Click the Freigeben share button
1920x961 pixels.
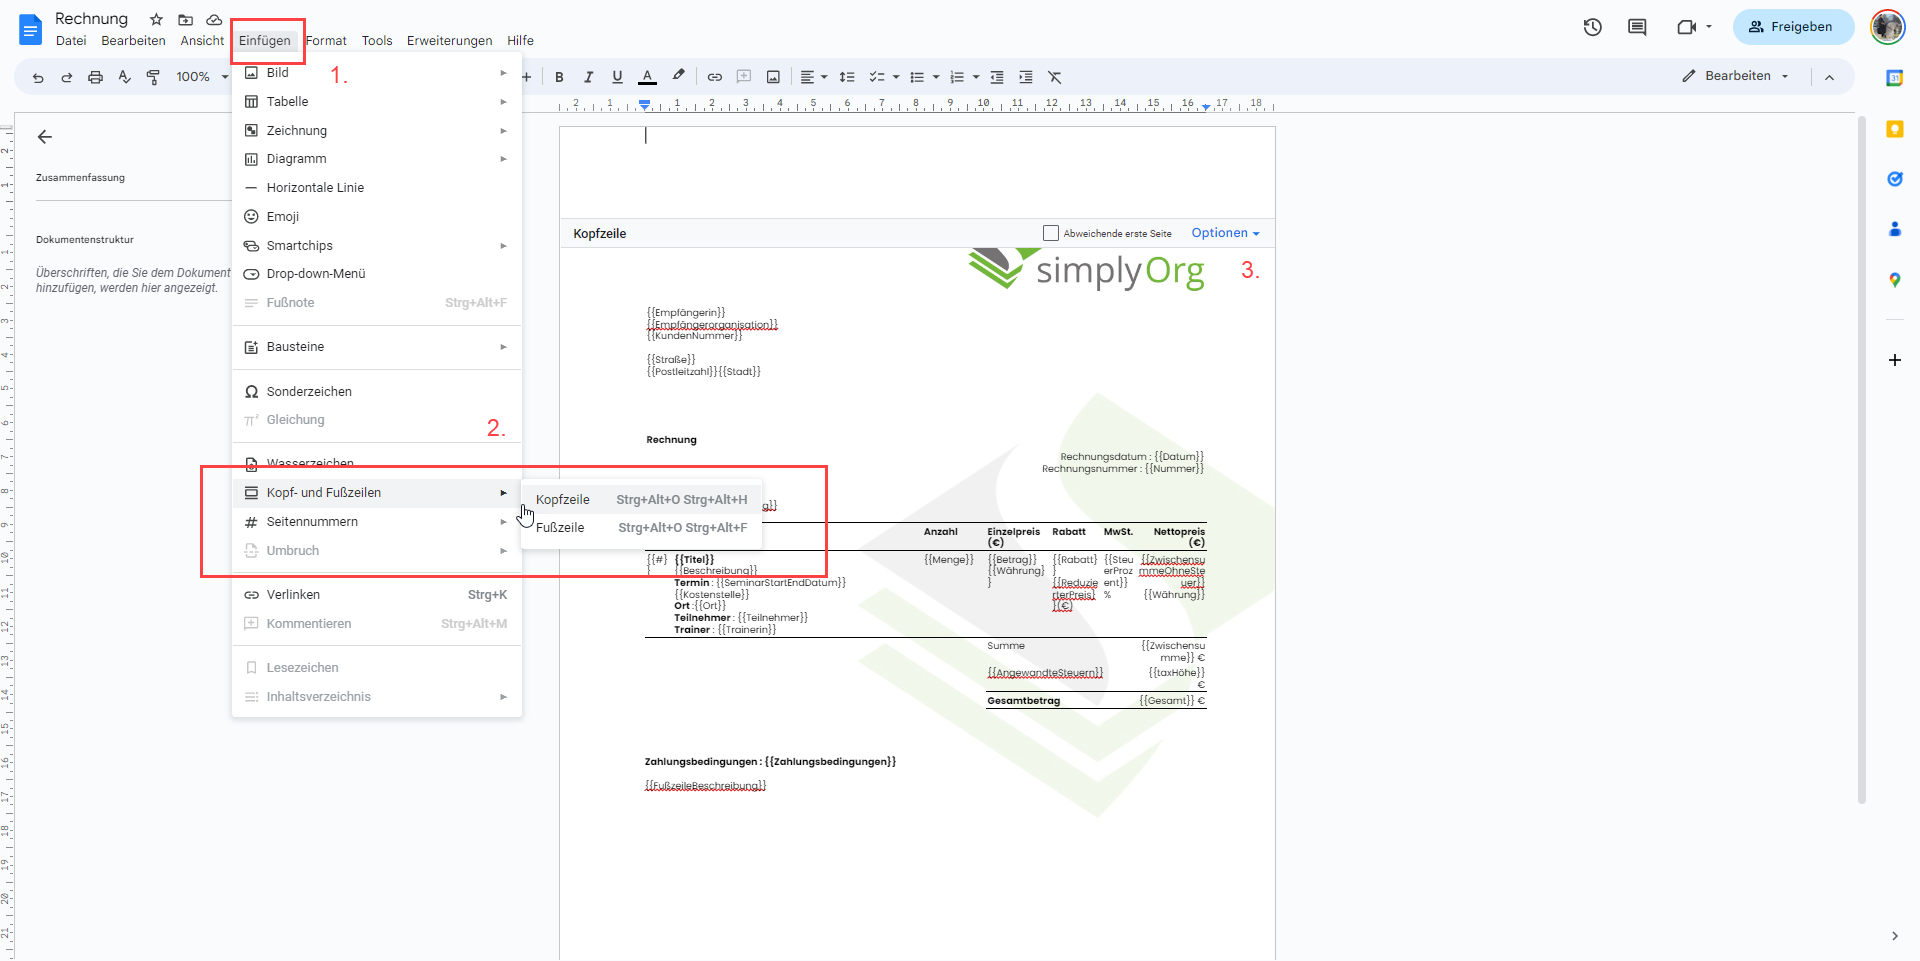click(1792, 27)
